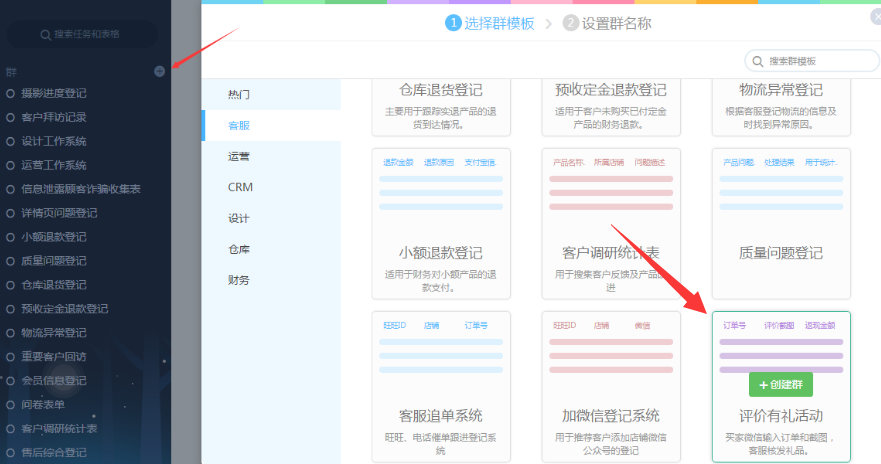Click the magnifier icon in template search
The image size is (881, 464).
point(758,61)
